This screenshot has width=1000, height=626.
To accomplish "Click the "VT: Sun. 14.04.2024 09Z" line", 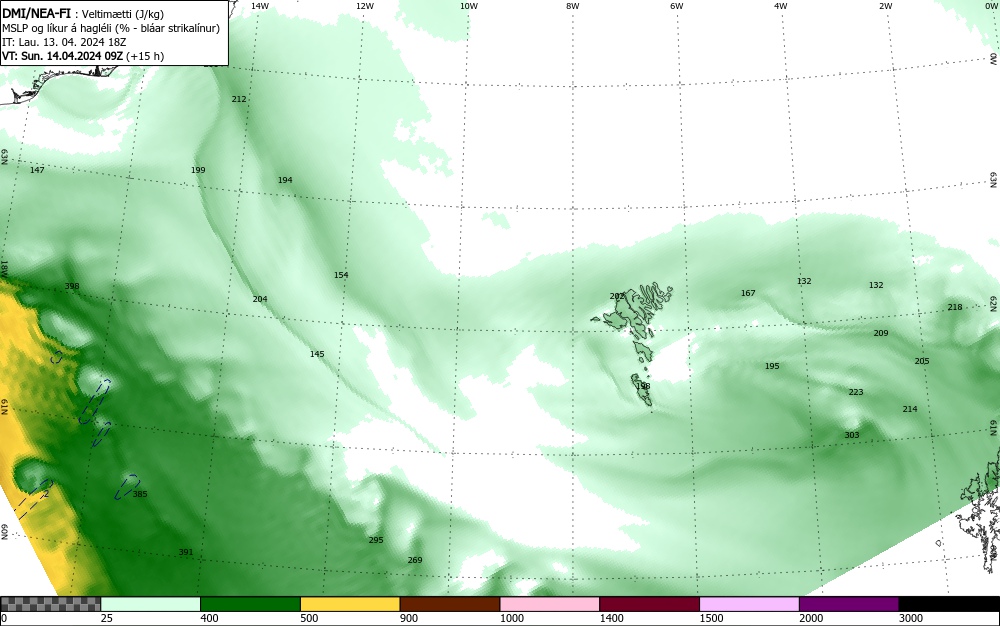I will [x=62, y=56].
